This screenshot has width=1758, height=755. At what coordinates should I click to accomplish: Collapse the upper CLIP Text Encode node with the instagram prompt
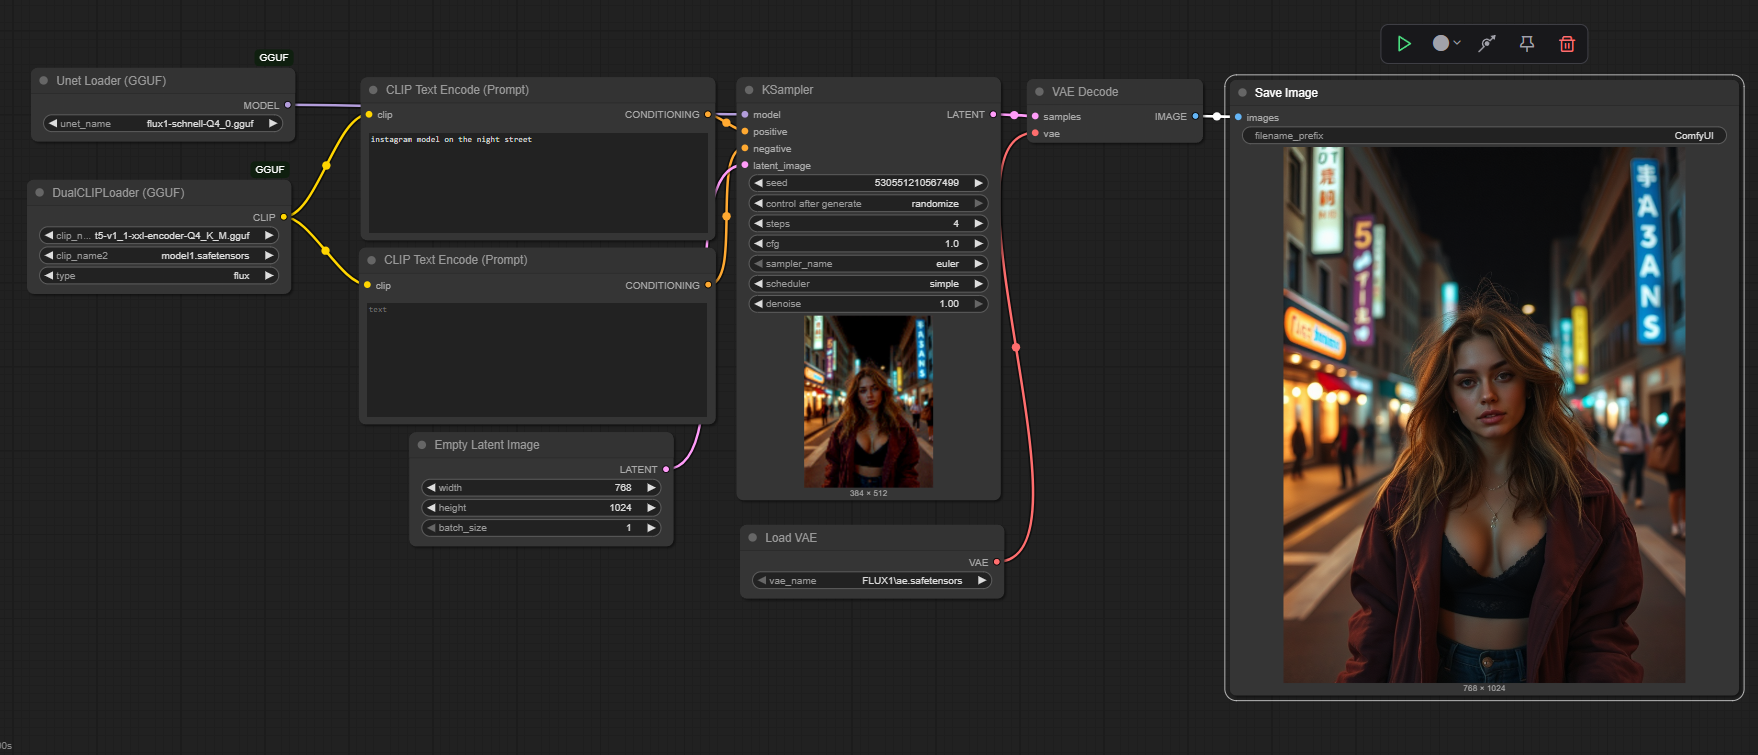point(373,90)
